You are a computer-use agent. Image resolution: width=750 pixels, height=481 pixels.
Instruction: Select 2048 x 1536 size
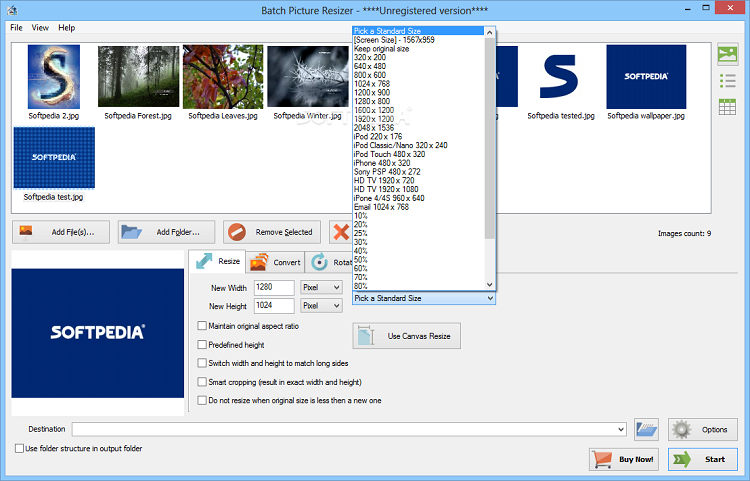click(x=418, y=128)
